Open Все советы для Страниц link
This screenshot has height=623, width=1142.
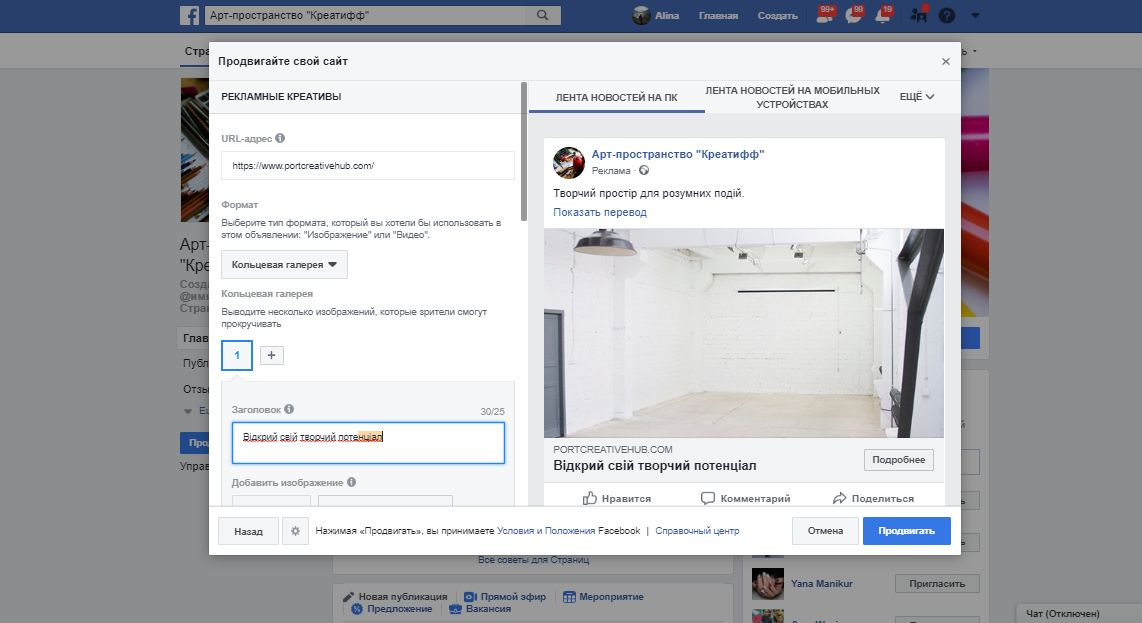tap(533, 560)
